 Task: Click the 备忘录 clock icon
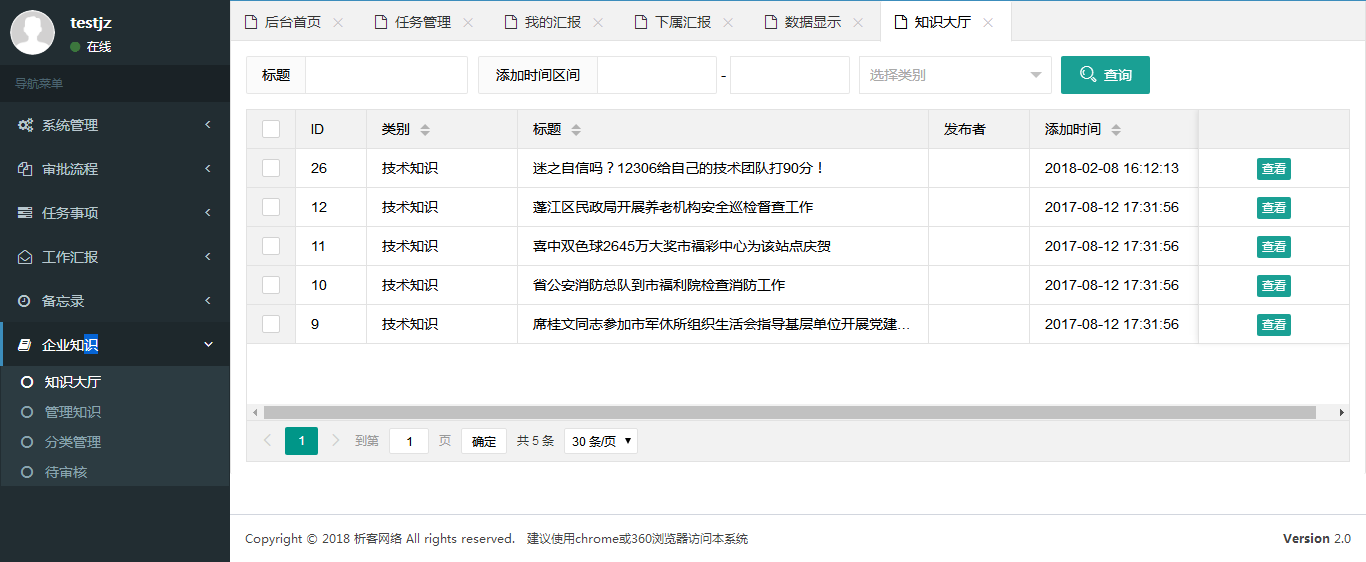point(25,301)
